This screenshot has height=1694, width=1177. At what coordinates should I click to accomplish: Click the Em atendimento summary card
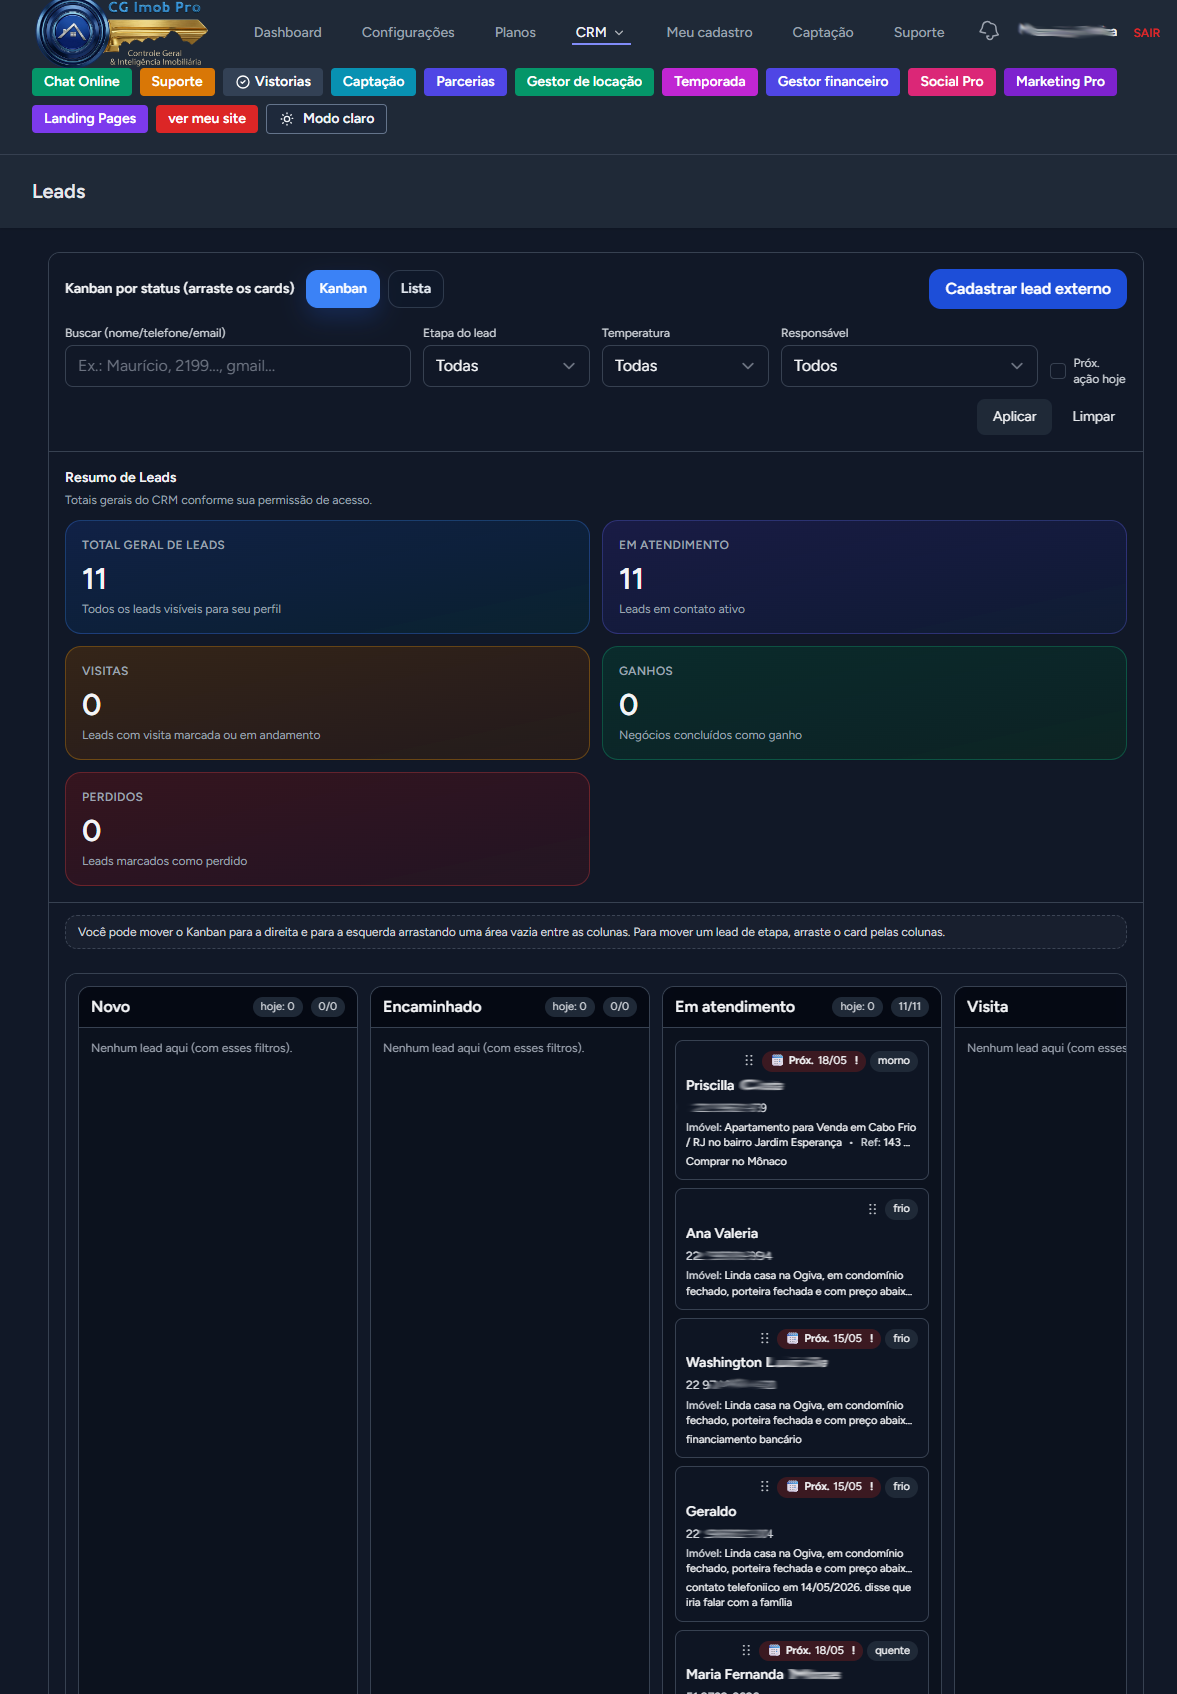[864, 577]
